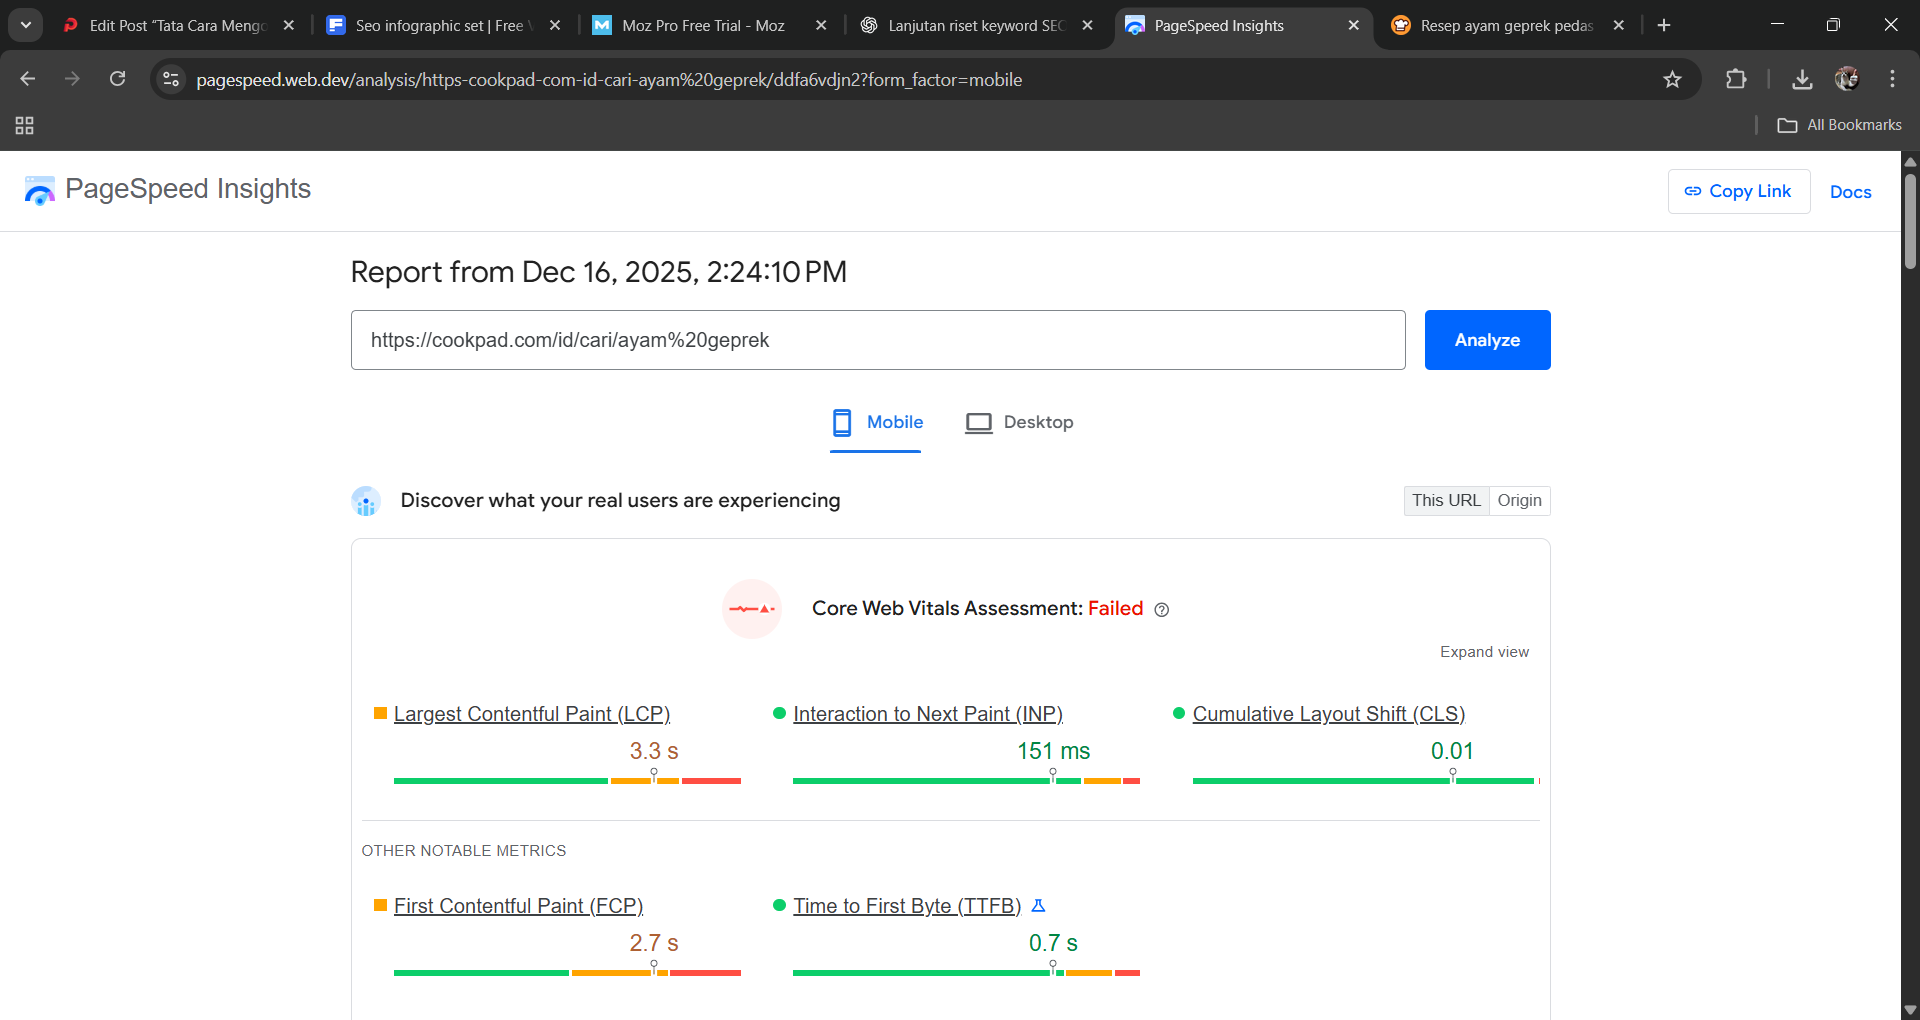This screenshot has width=1920, height=1020.
Task: Close the Moz Pro Free Trial tab
Action: click(821, 25)
